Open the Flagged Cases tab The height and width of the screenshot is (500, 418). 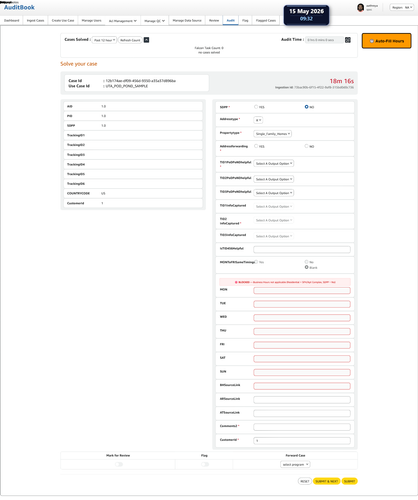pyautogui.click(x=266, y=20)
